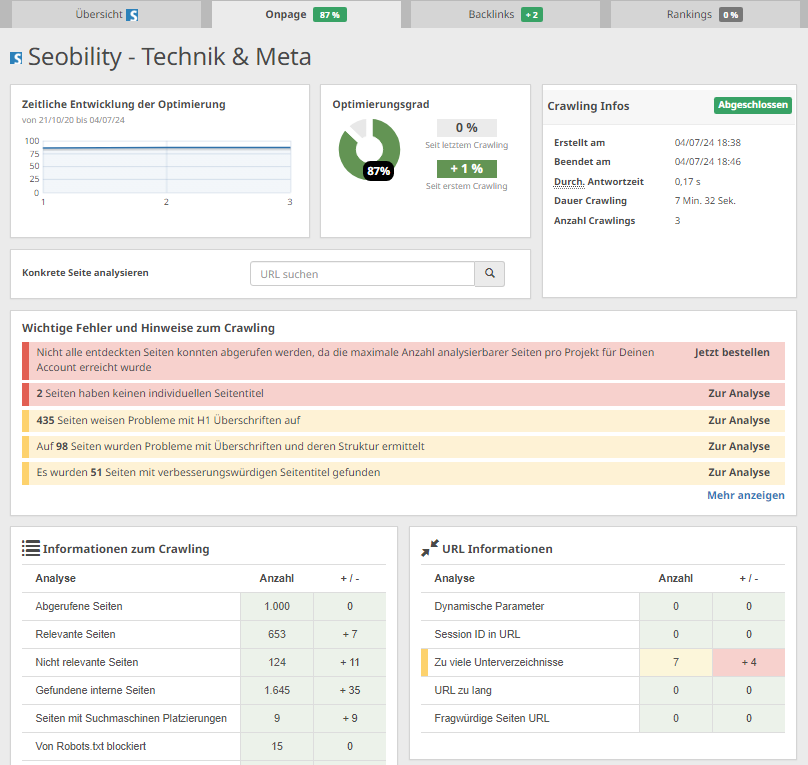Click the arrows icon beside URL Informationen
The width and height of the screenshot is (808, 765).
[x=430, y=548]
